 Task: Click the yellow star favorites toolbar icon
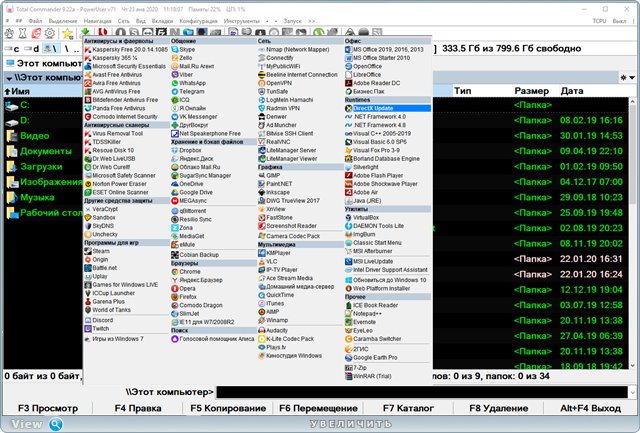point(67,33)
